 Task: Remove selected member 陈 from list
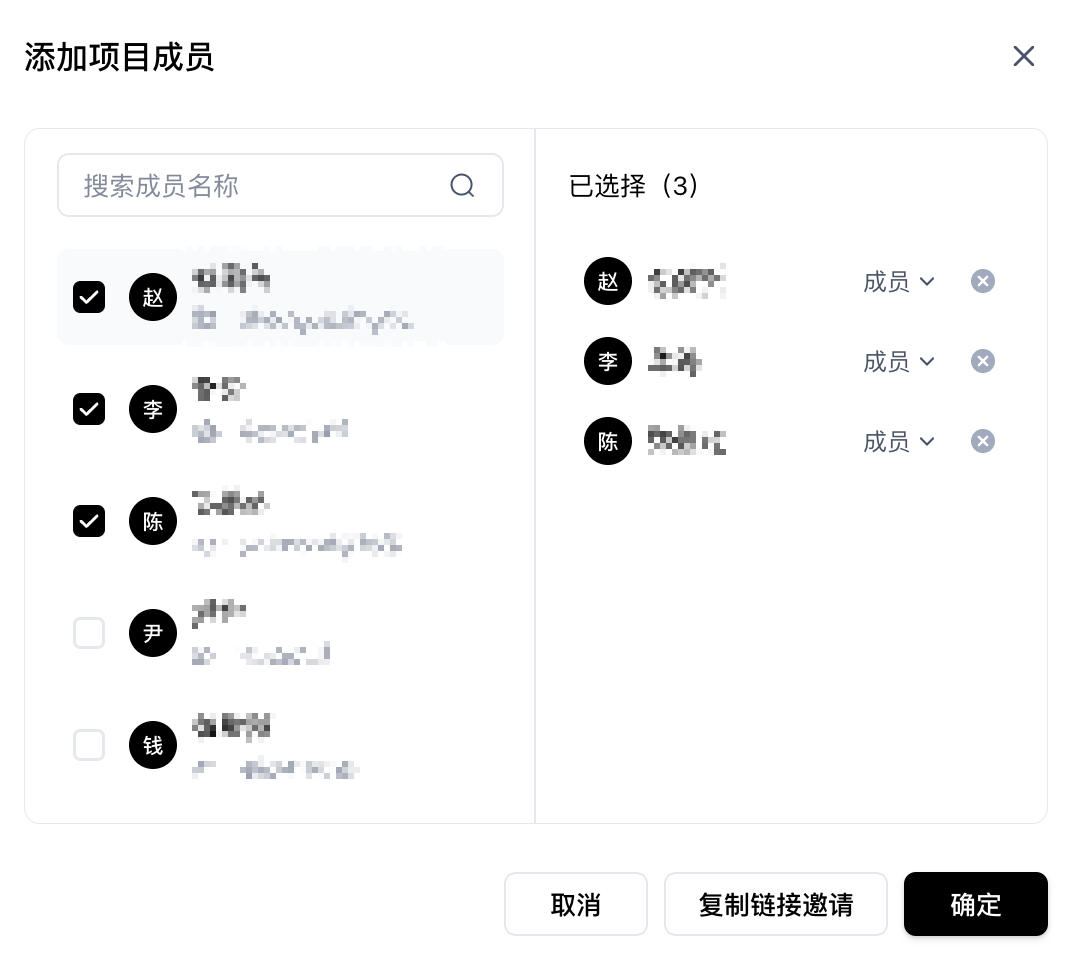coord(983,442)
